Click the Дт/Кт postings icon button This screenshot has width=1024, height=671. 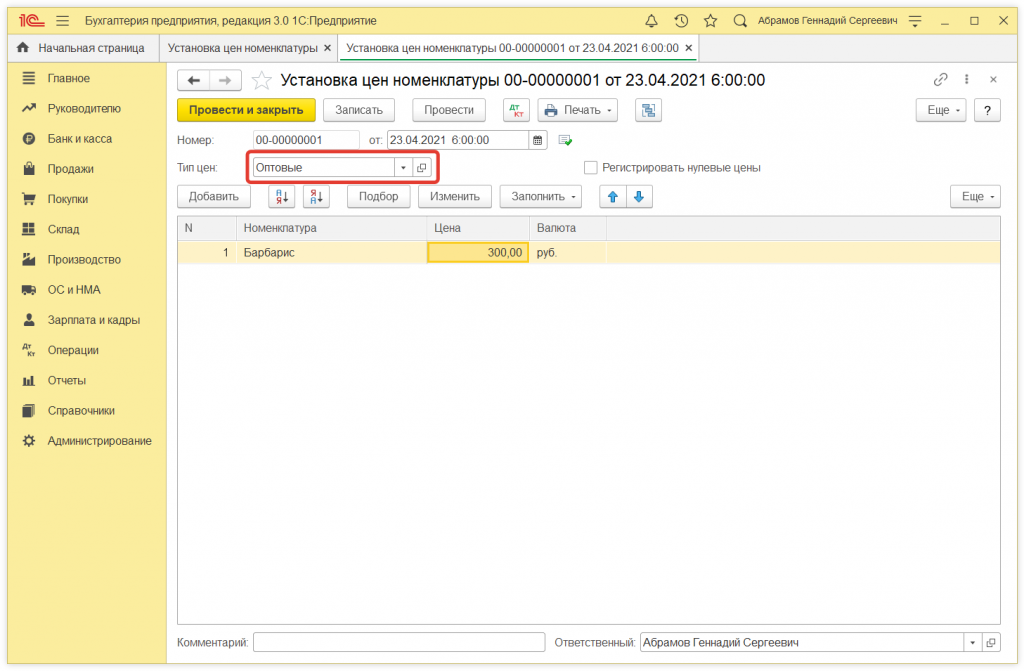[516, 110]
